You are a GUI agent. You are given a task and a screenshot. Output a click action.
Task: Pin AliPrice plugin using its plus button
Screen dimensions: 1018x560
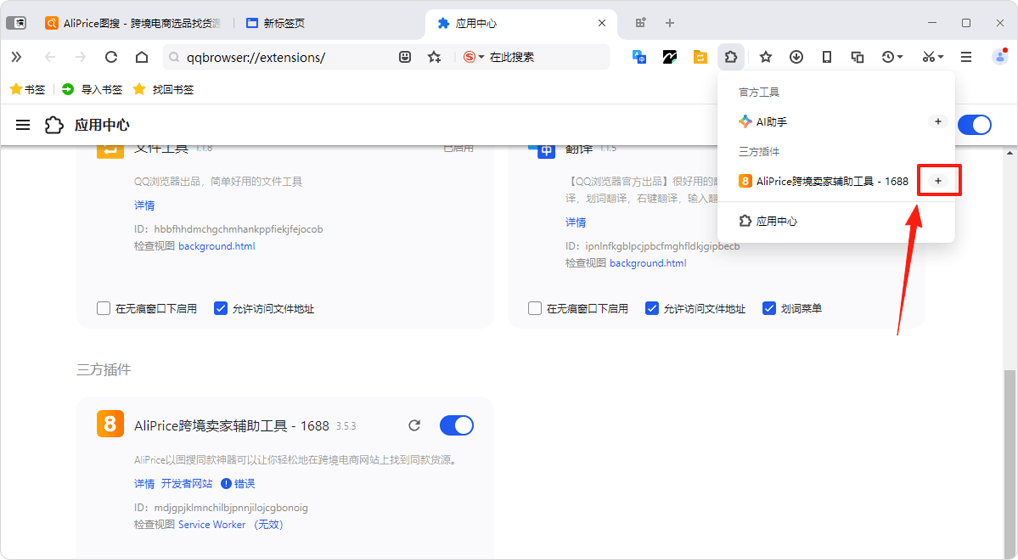pos(937,181)
